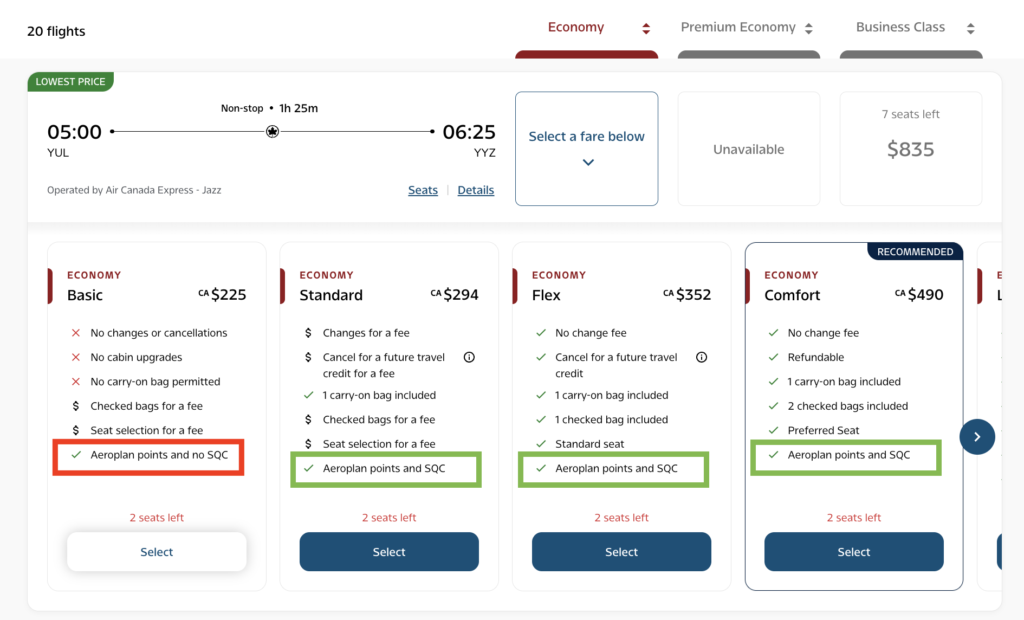Expand the 'Select a fare below' box
Viewport: 1024px width, 620px height.
[587, 149]
